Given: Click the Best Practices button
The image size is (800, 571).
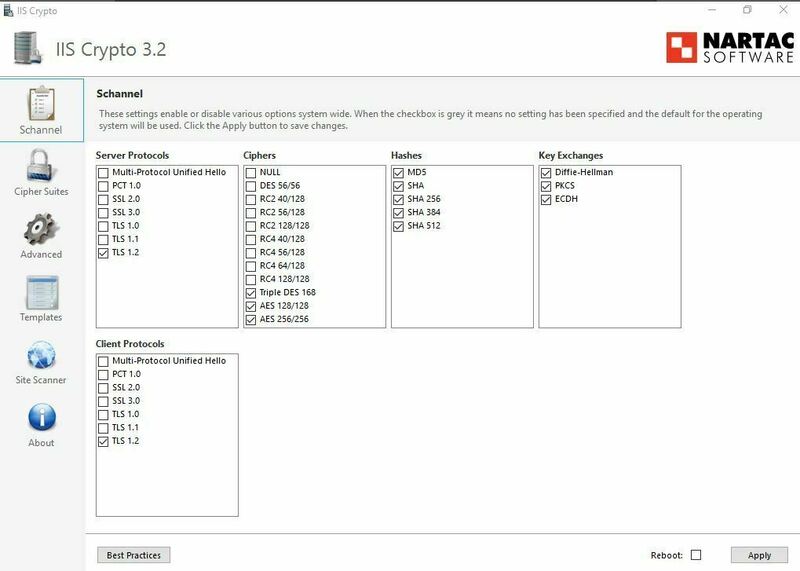Looking at the screenshot, I should 134,555.
